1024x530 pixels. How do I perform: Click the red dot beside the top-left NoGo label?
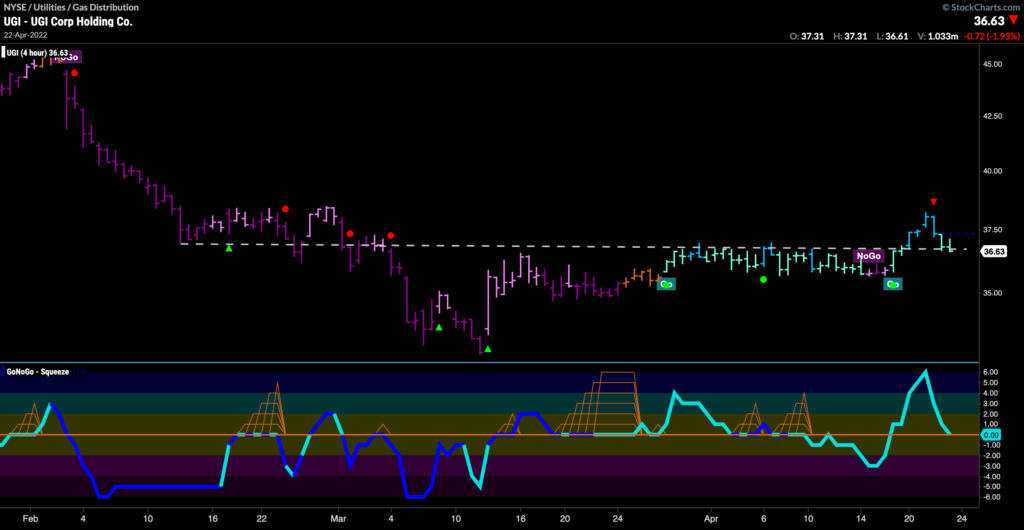pyautogui.click(x=74, y=73)
